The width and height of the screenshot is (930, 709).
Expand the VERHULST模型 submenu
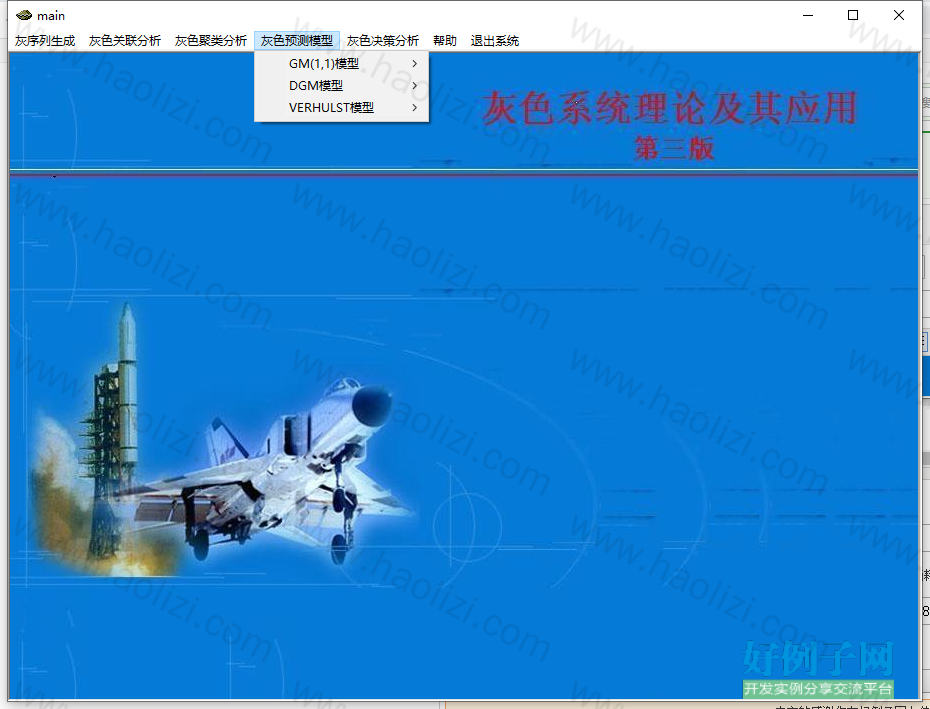point(342,107)
